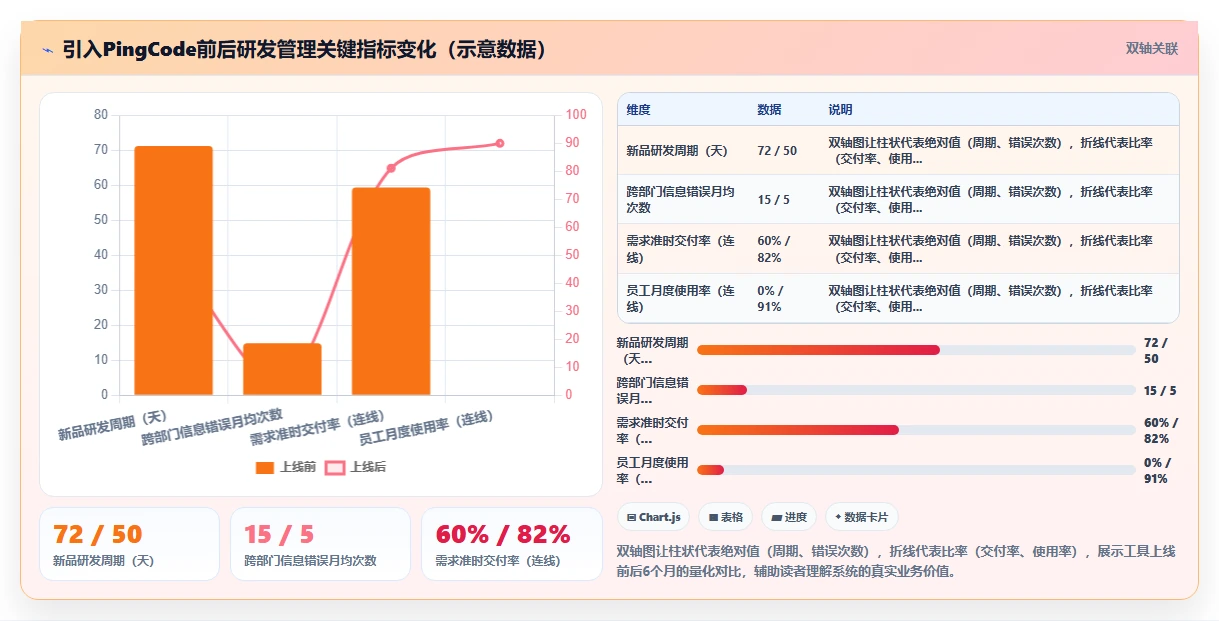The width and height of the screenshot is (1219, 621).
Task: Click the orange bar for 跨部门信息错误月均次数
Action: [x=282, y=369]
